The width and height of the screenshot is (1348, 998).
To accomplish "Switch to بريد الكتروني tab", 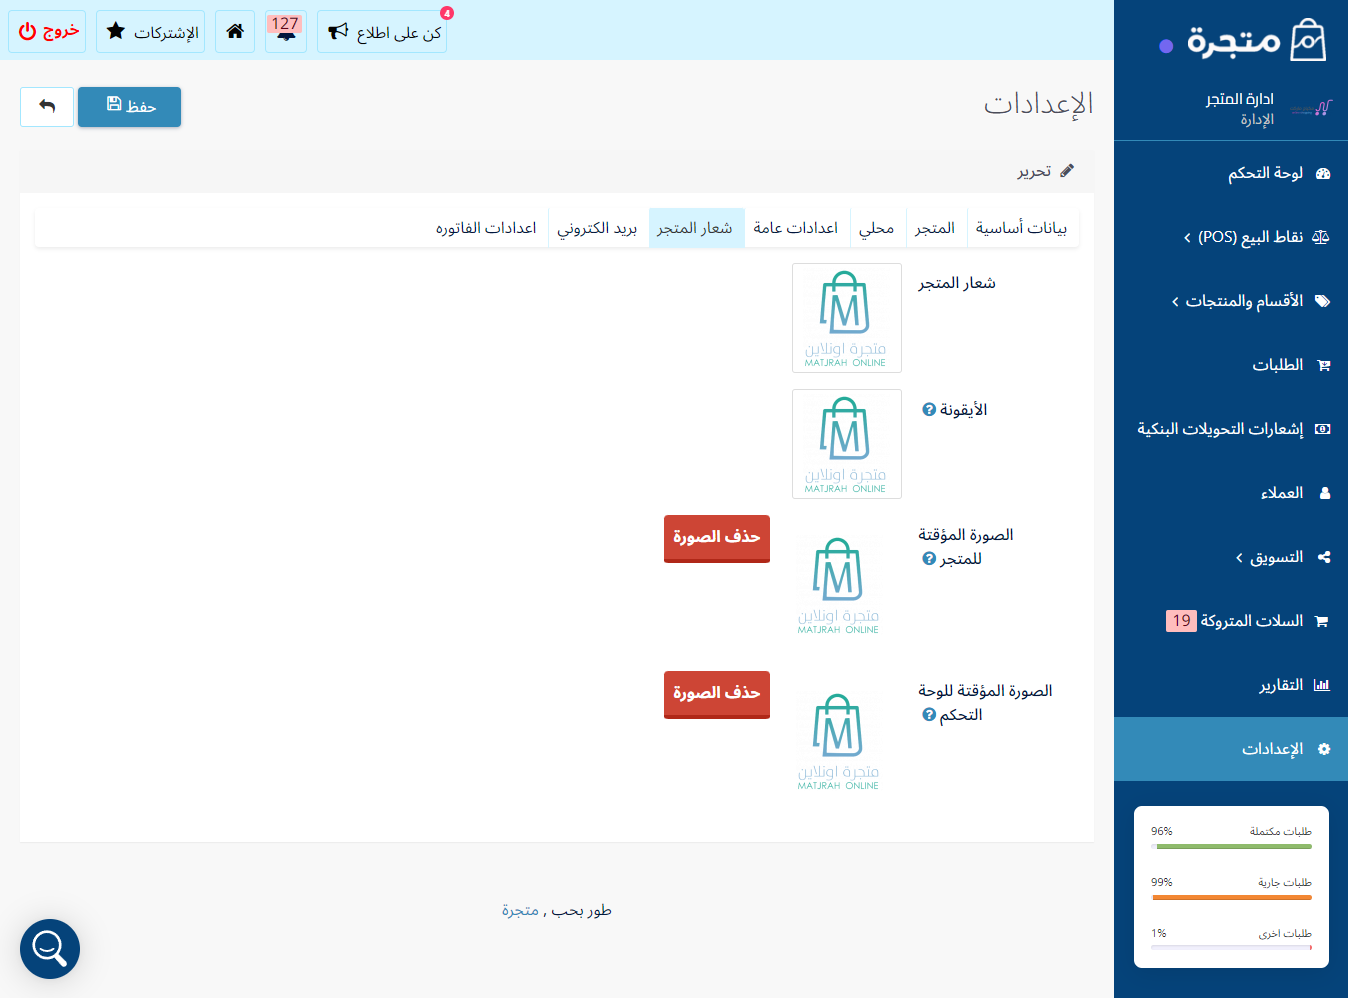I will (597, 228).
